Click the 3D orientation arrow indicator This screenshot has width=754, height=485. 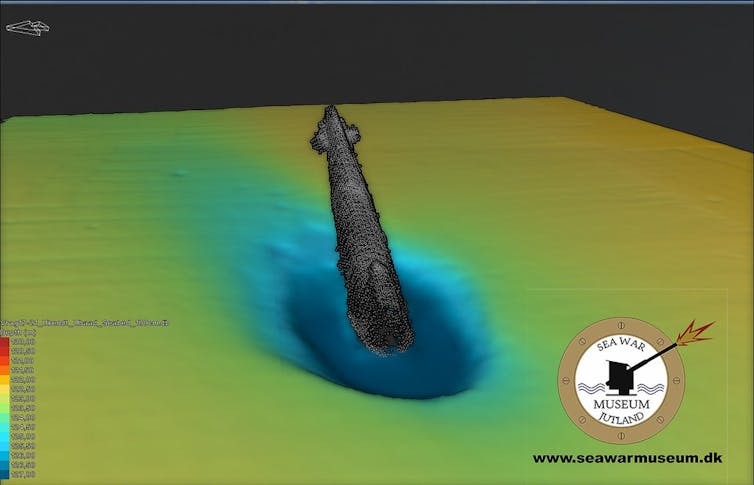(28, 25)
